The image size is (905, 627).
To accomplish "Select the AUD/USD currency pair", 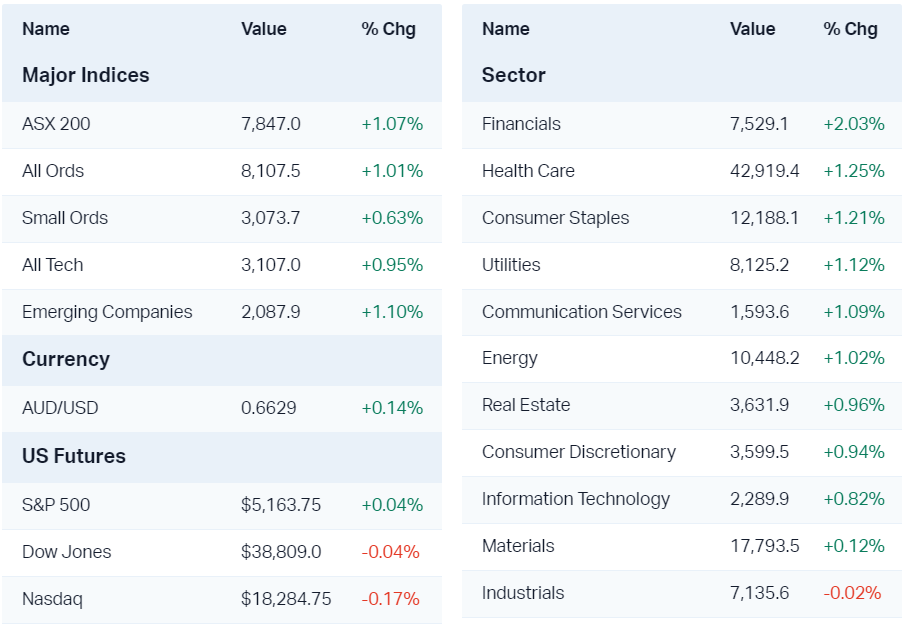I will 61,408.
